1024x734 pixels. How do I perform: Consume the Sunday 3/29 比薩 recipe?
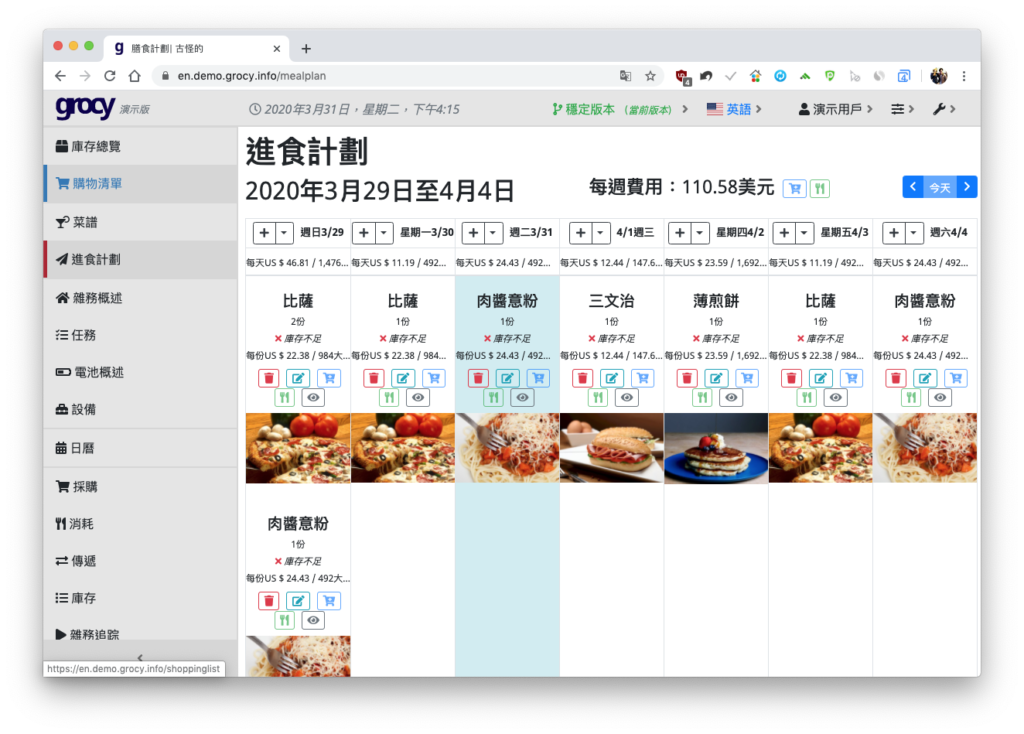pyautogui.click(x=284, y=397)
